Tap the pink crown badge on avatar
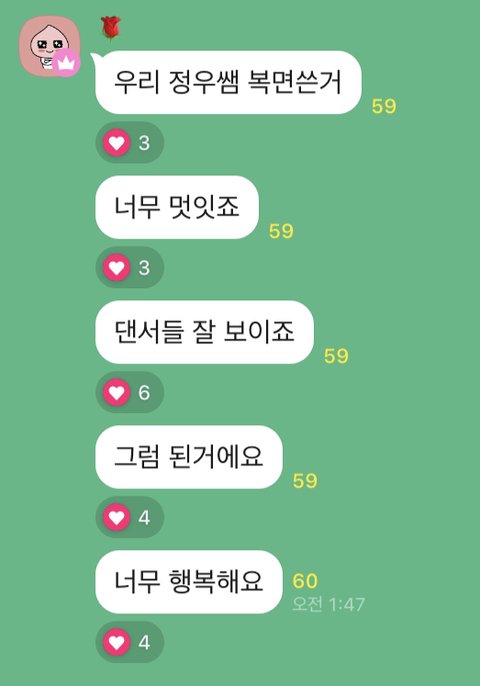 tap(66, 63)
